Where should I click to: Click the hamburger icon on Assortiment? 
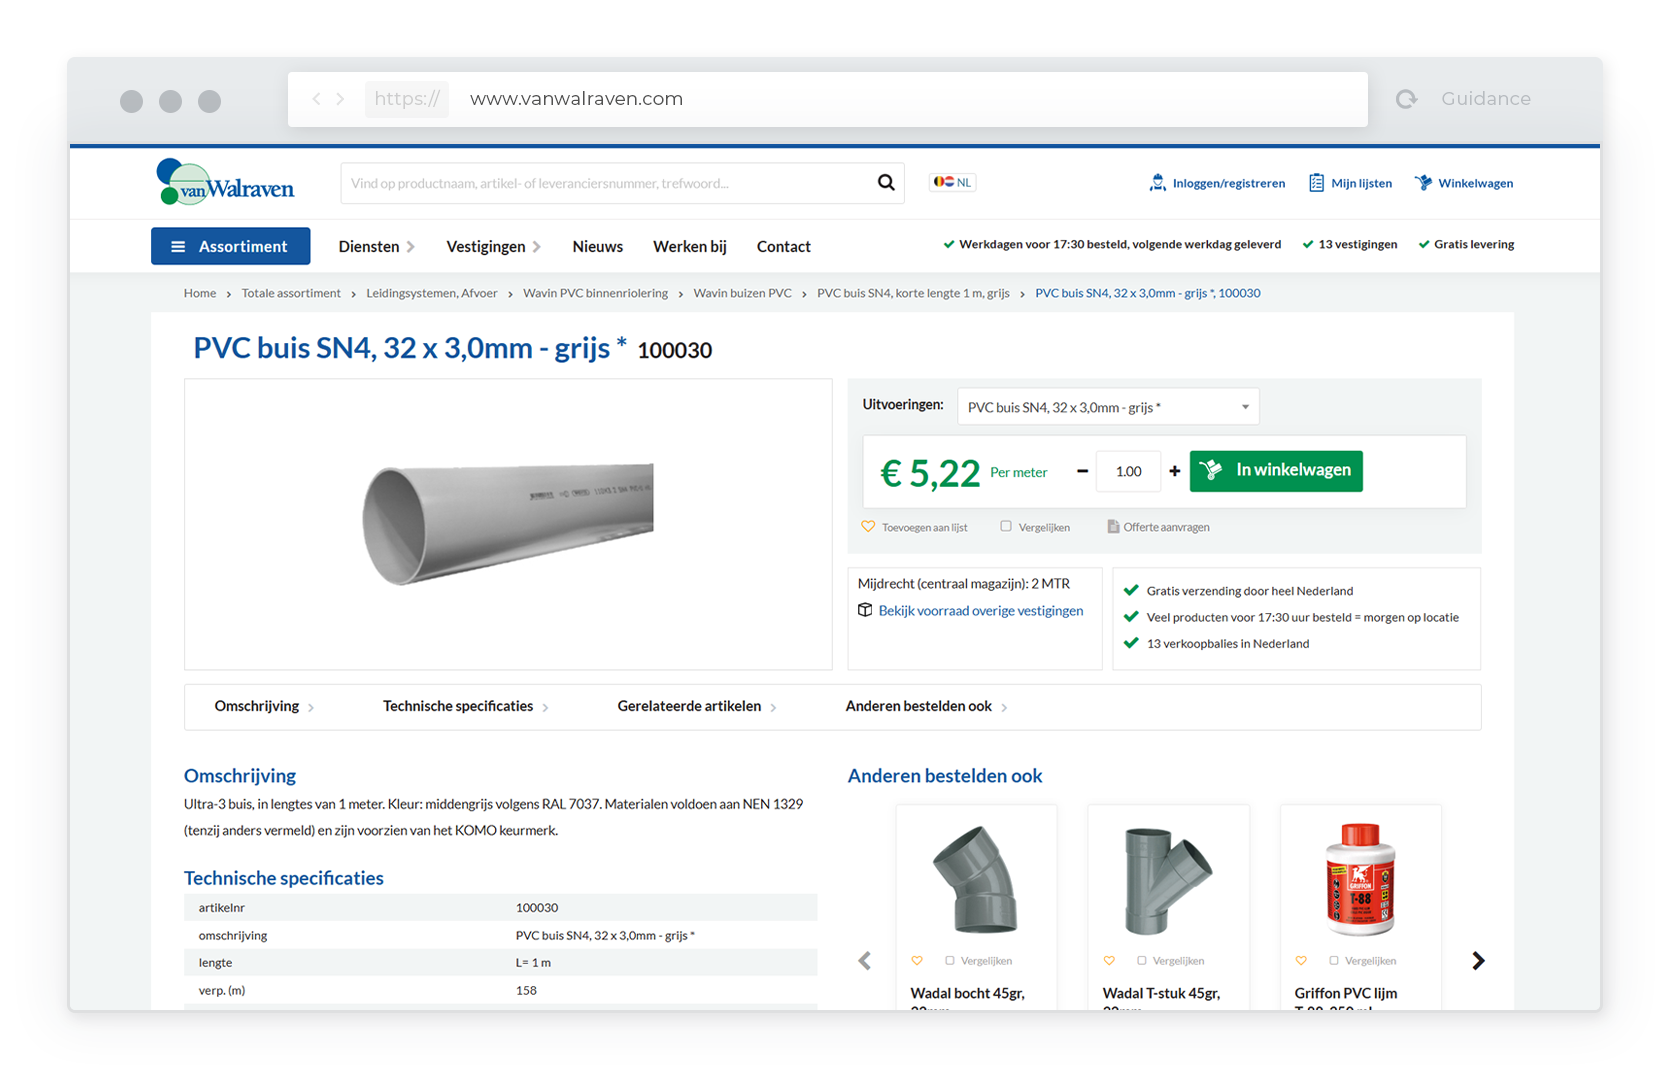point(178,246)
